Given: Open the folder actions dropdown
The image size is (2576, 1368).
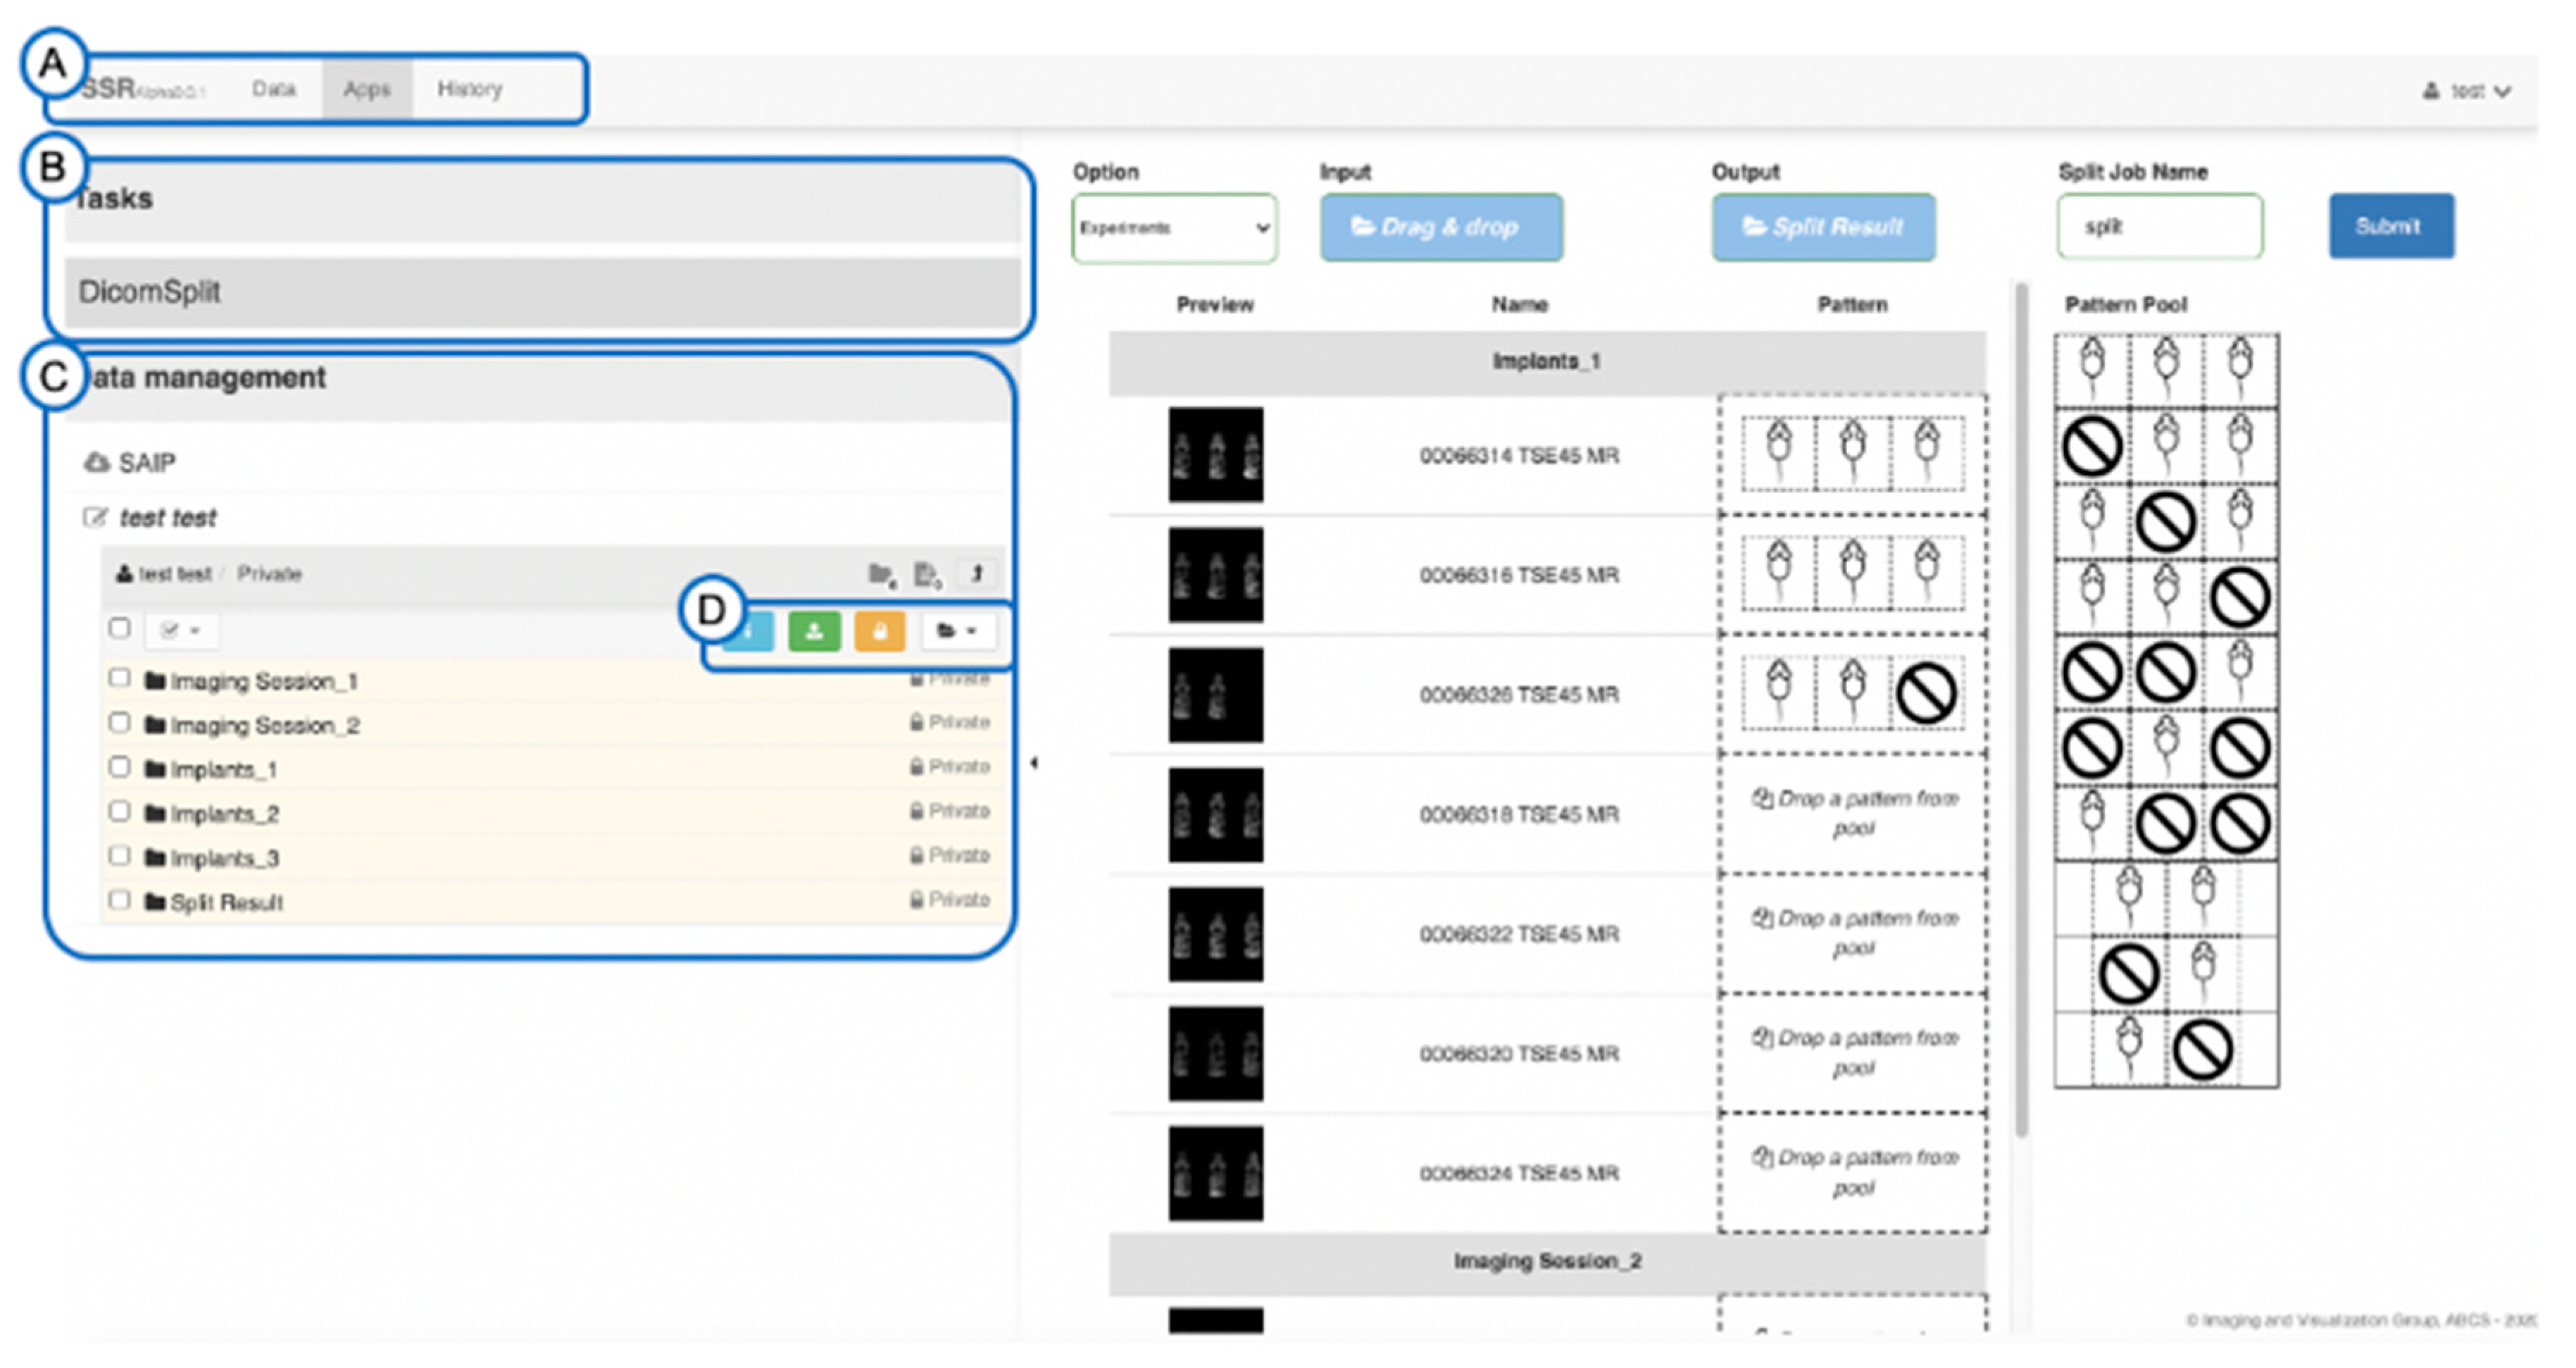Looking at the screenshot, I should (957, 632).
